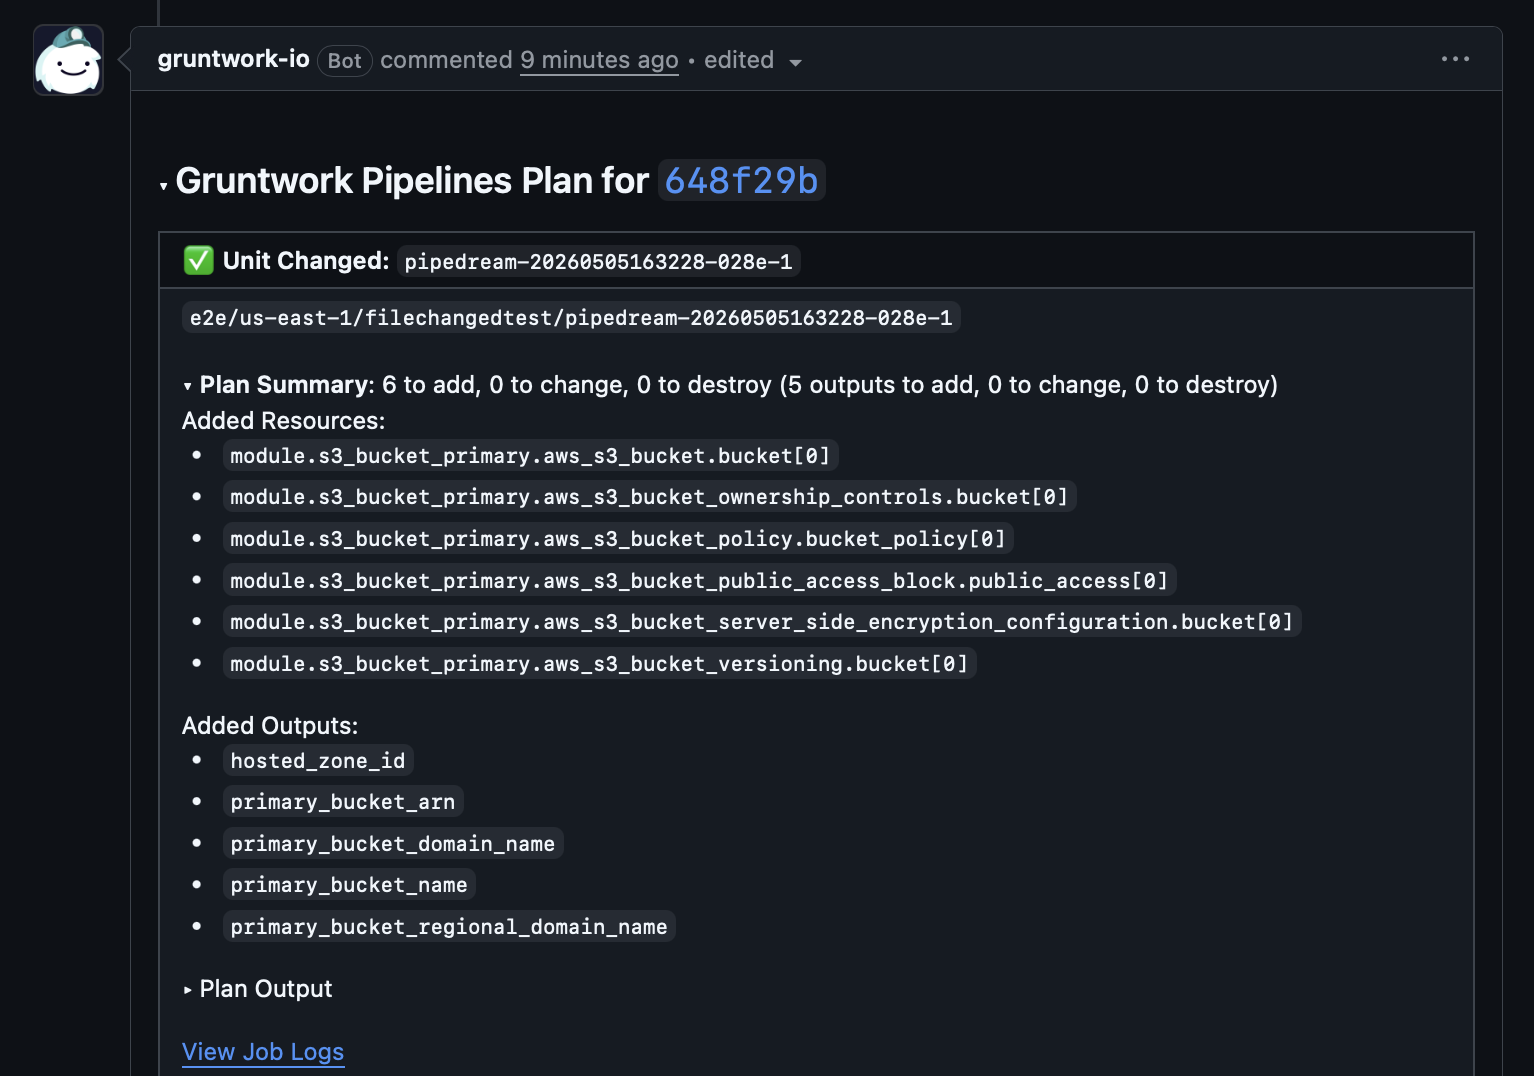The height and width of the screenshot is (1076, 1534).
Task: Select hosted_zone_id output entry
Action: click(318, 761)
